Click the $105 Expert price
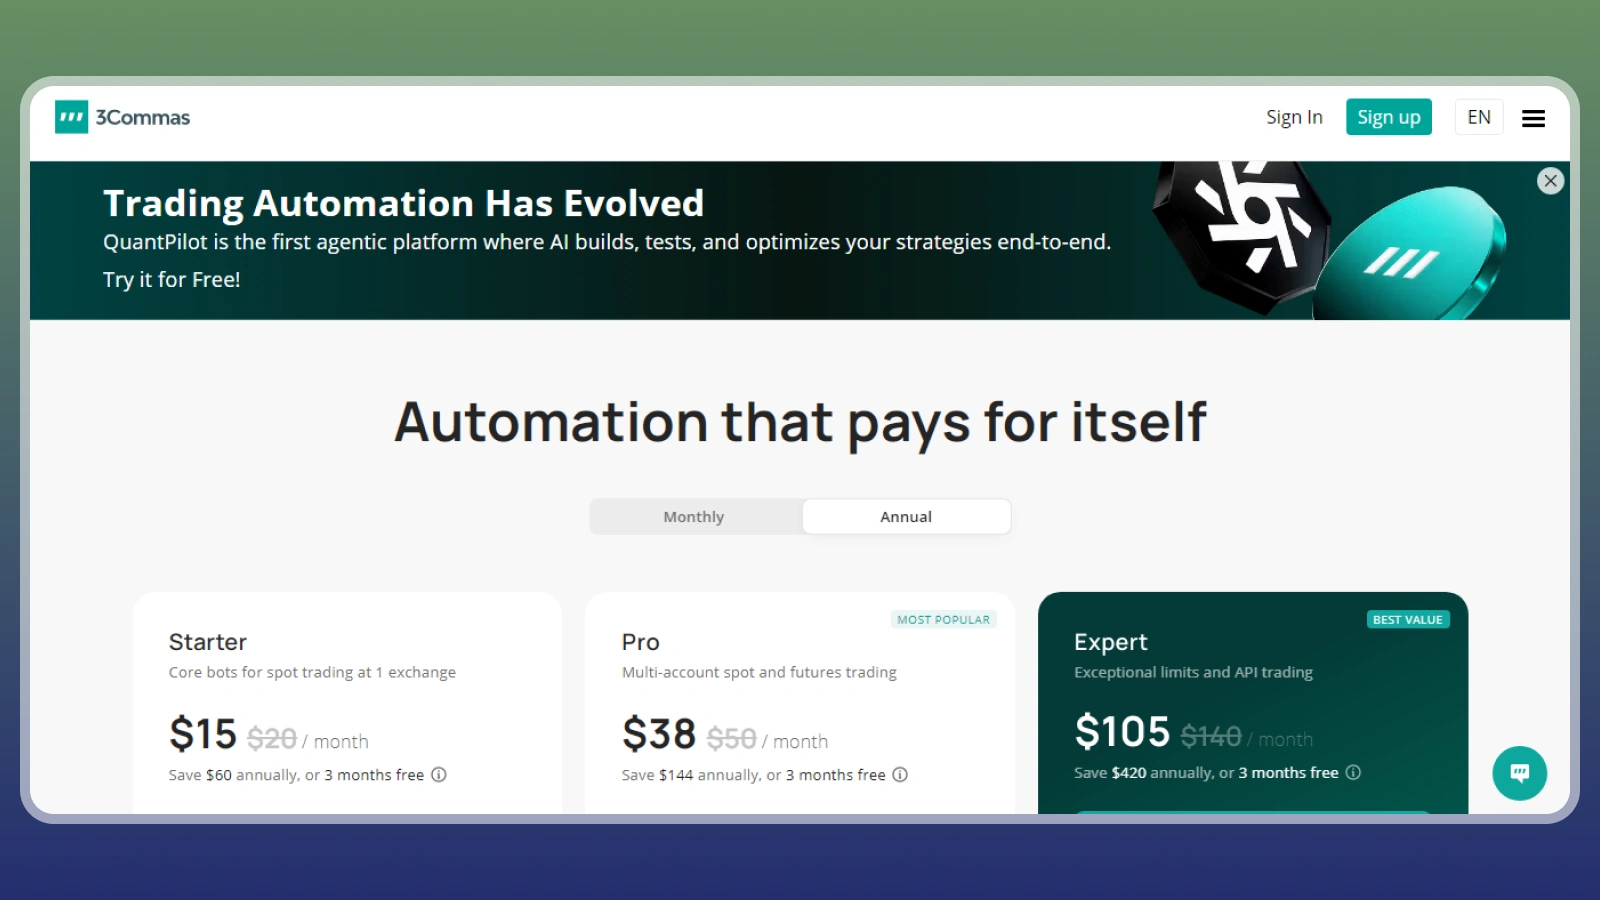Screen dimensions: 1600x900 point(1122,731)
